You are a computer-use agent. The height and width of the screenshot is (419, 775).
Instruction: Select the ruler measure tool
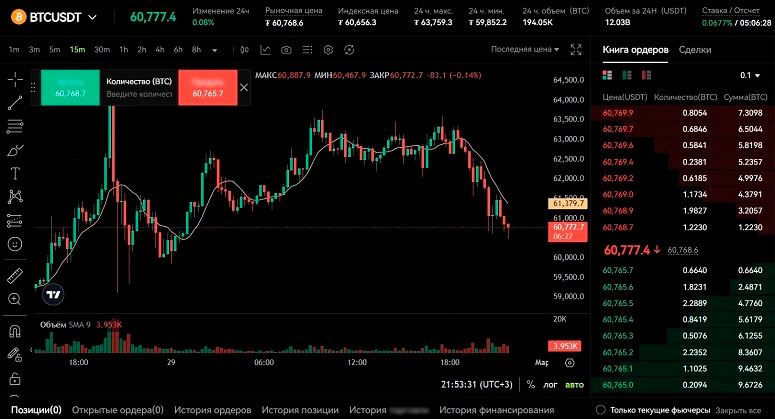coord(15,275)
